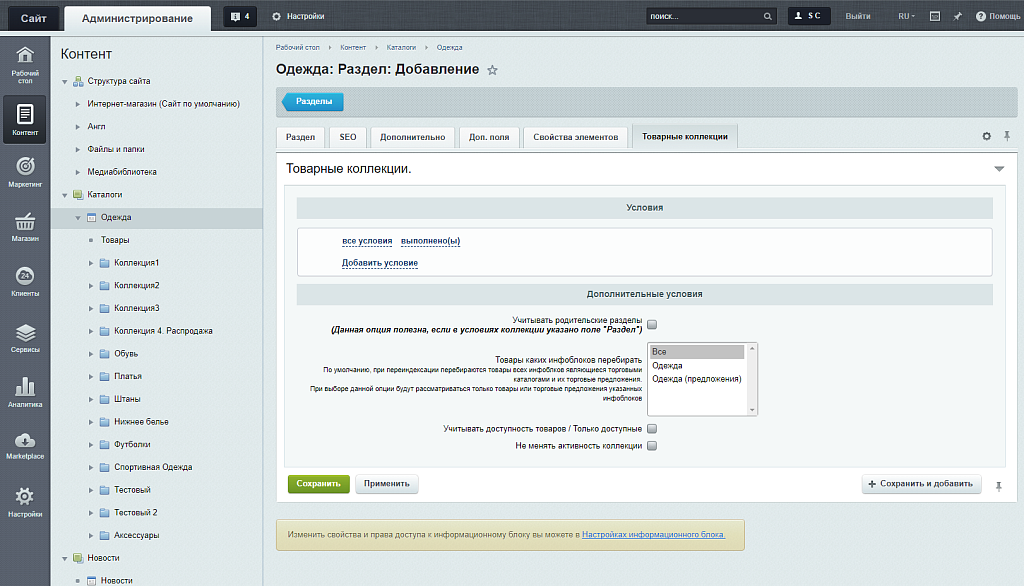
Task: Open the RU language dropdown
Action: click(x=903, y=15)
